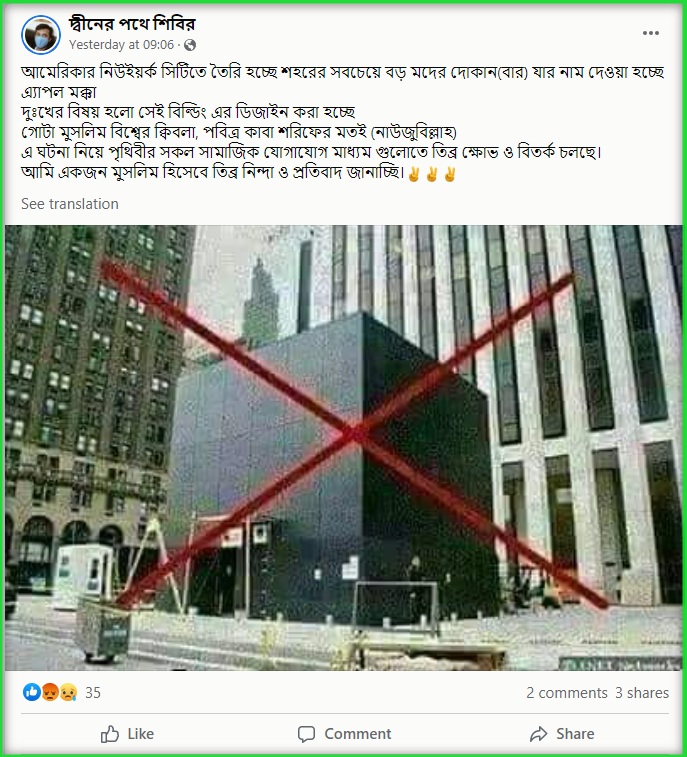The height and width of the screenshot is (757, 687).
Task: Click See translation under the post
Action: click(70, 204)
